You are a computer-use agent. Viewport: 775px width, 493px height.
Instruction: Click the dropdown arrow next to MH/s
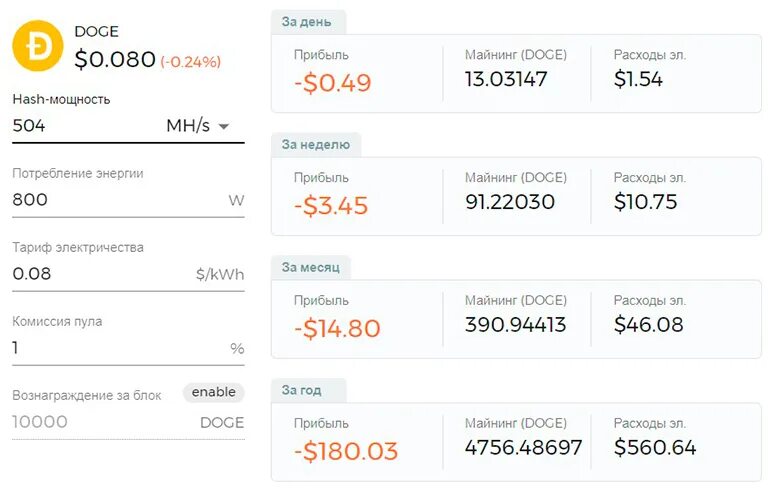pyautogui.click(x=224, y=127)
